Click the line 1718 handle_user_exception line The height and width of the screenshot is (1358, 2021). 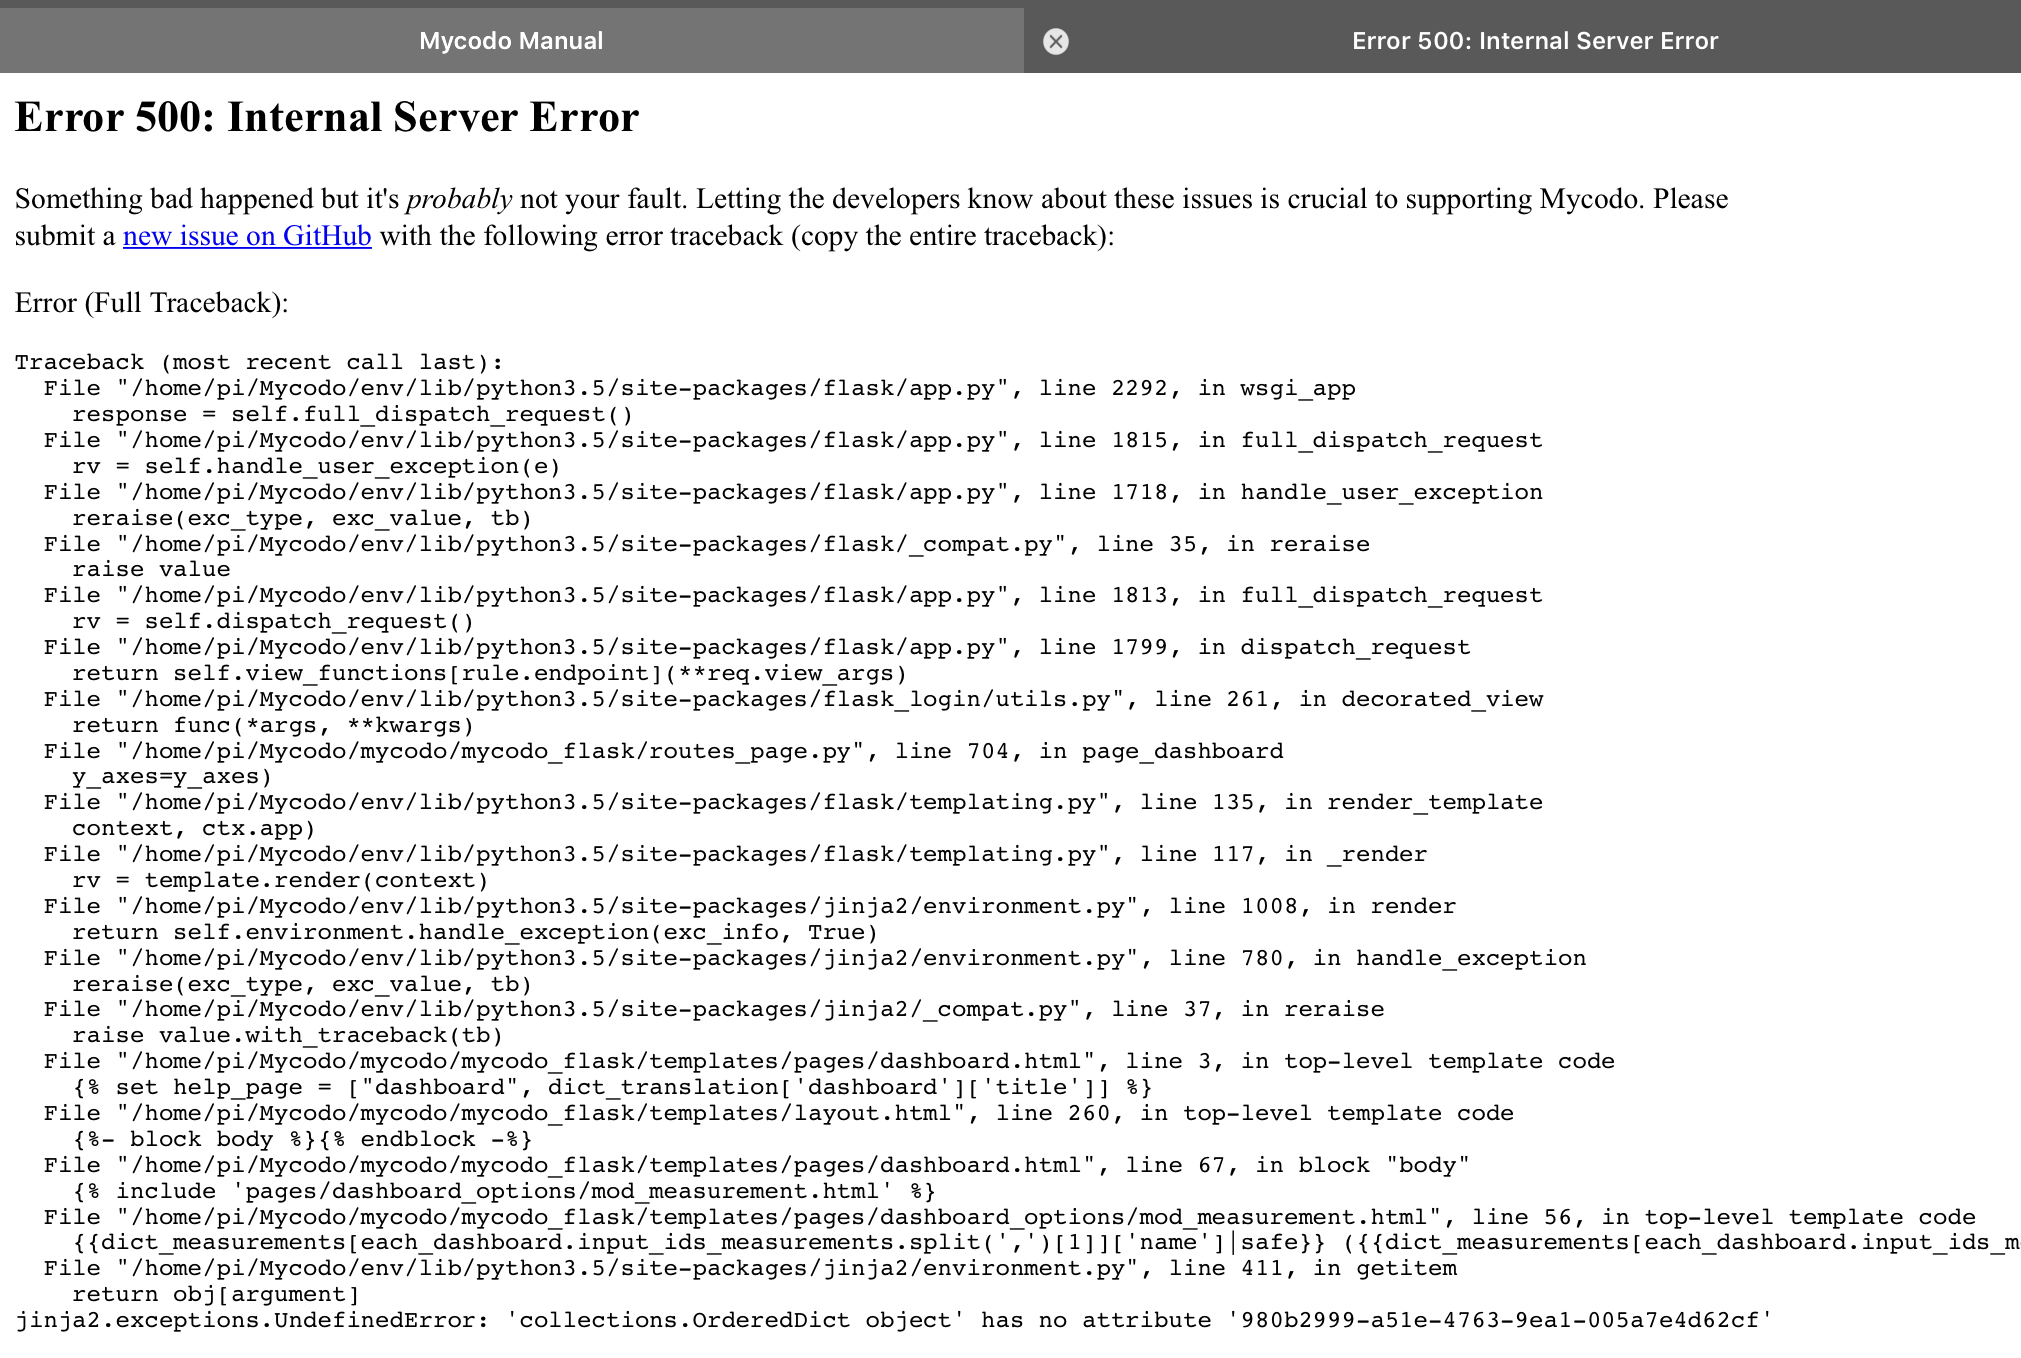coord(793,492)
